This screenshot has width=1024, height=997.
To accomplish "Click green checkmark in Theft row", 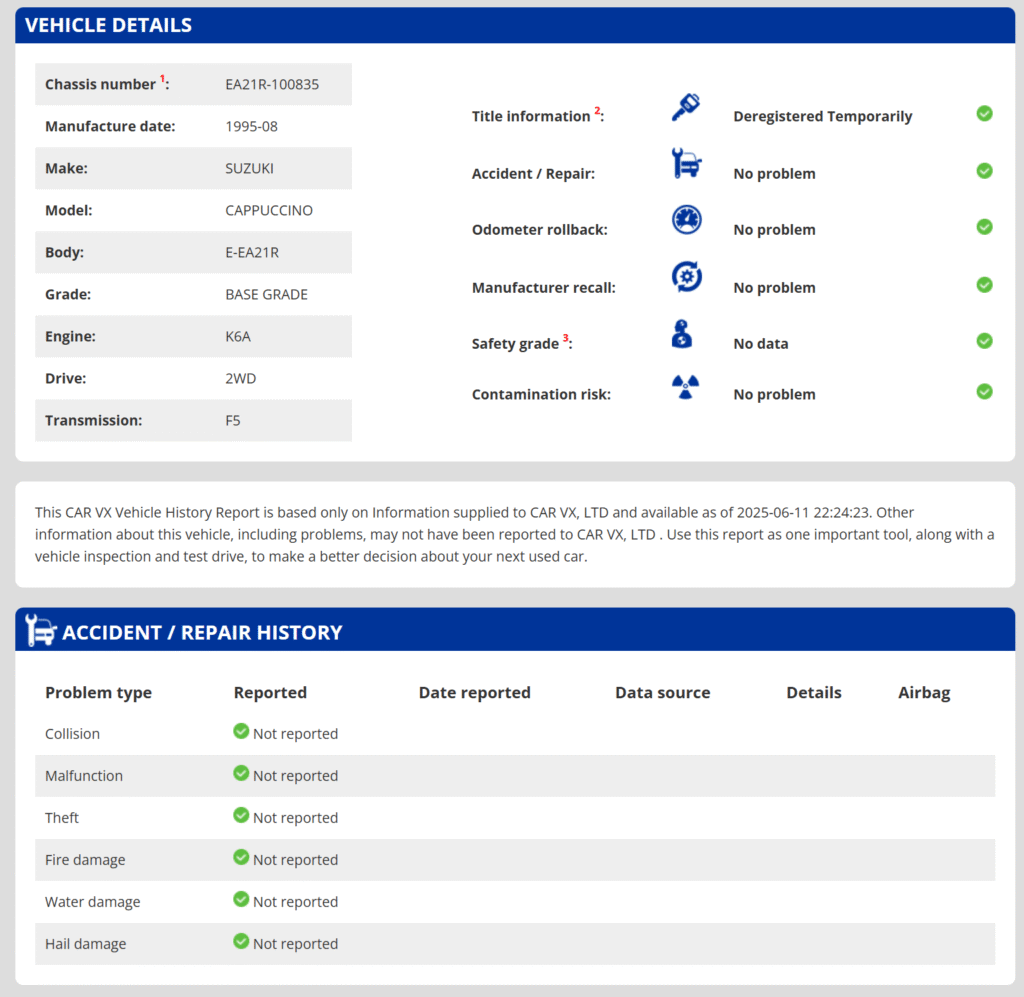I will [241, 816].
